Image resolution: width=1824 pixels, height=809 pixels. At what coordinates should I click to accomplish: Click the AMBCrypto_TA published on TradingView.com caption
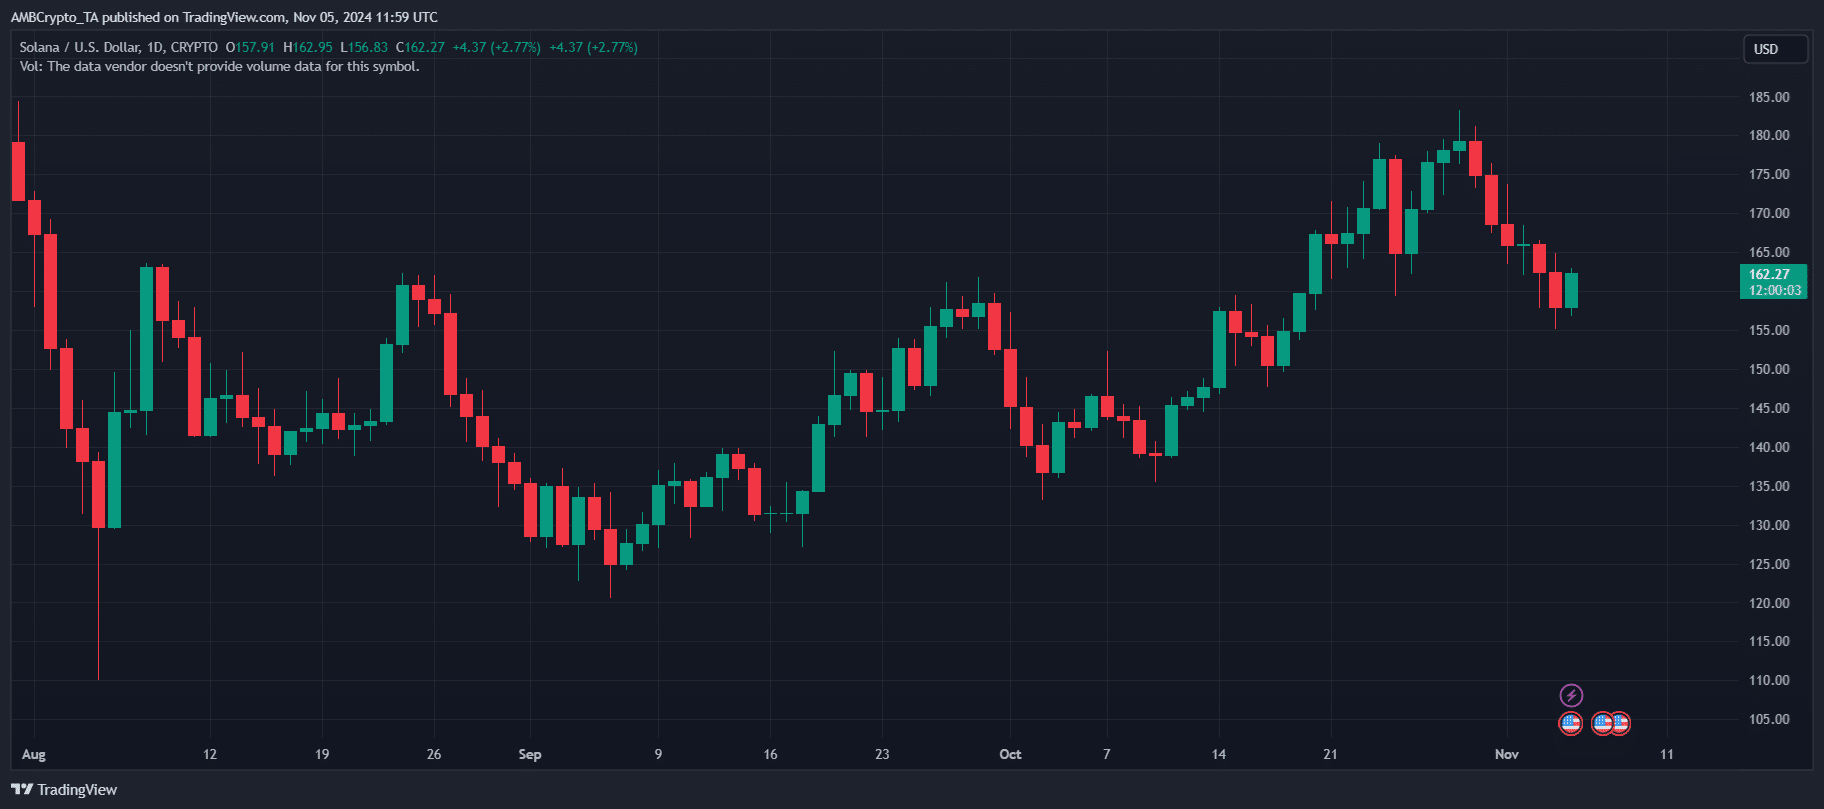(224, 17)
